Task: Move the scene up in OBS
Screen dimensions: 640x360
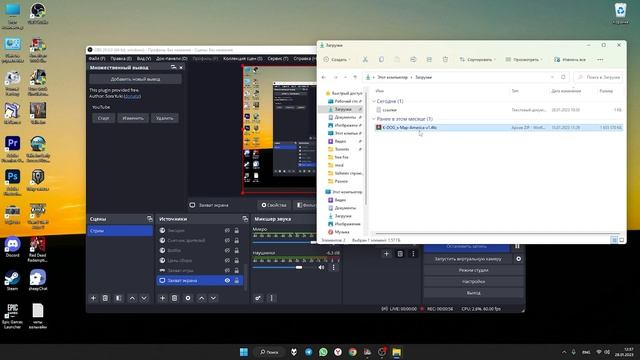Action: point(132,298)
